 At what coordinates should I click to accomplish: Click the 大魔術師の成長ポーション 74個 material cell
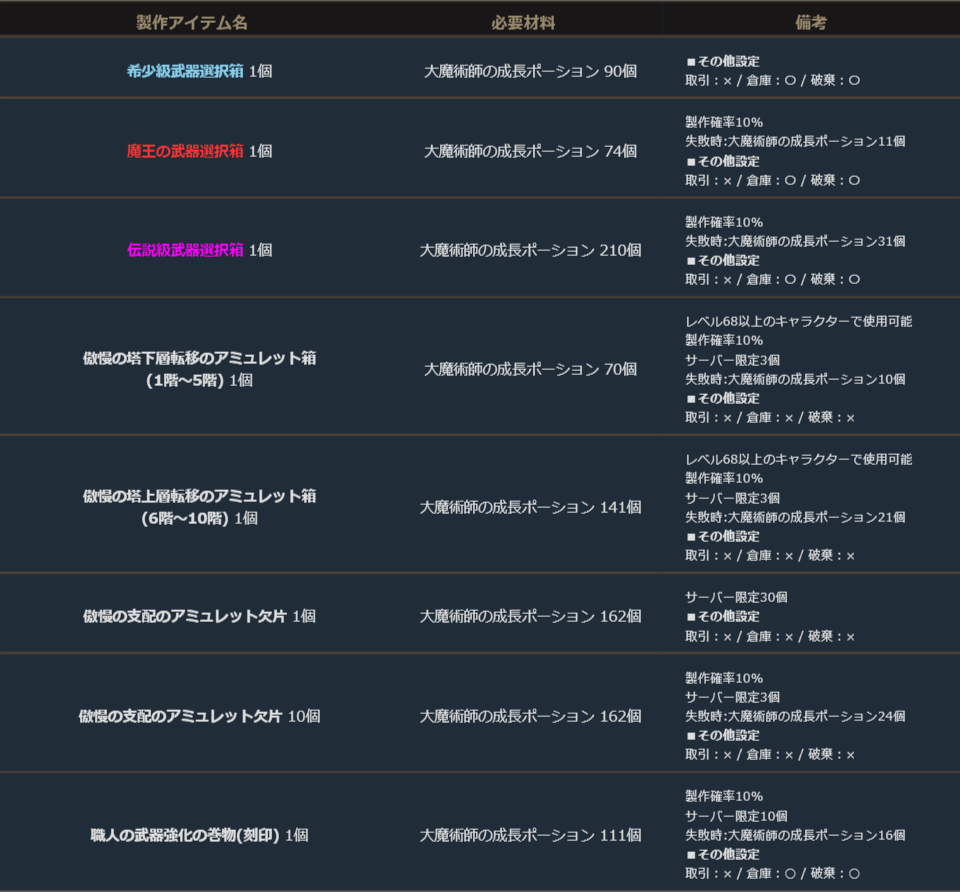click(530, 151)
